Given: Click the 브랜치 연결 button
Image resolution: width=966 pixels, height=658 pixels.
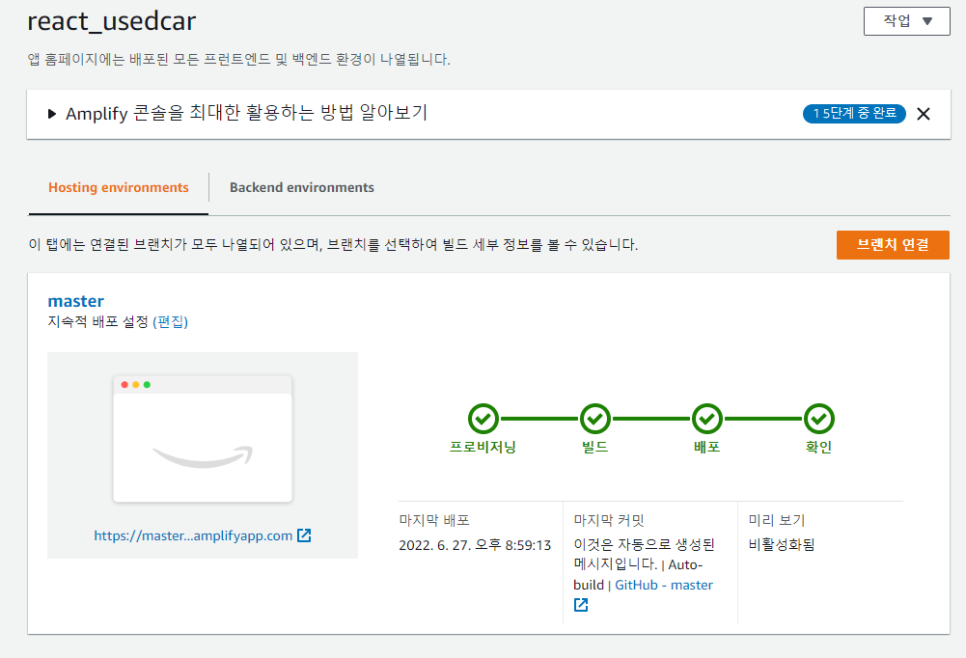Looking at the screenshot, I should coord(893,245).
